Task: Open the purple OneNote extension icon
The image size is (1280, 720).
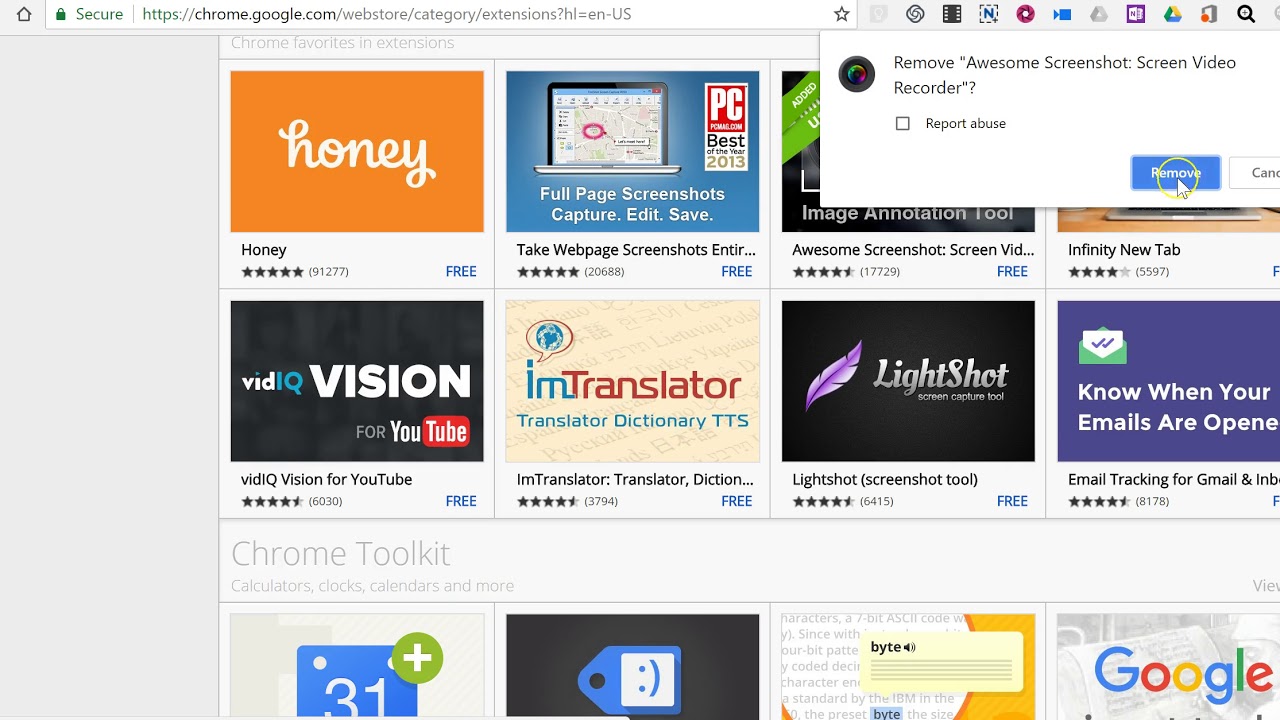Action: (x=1136, y=14)
